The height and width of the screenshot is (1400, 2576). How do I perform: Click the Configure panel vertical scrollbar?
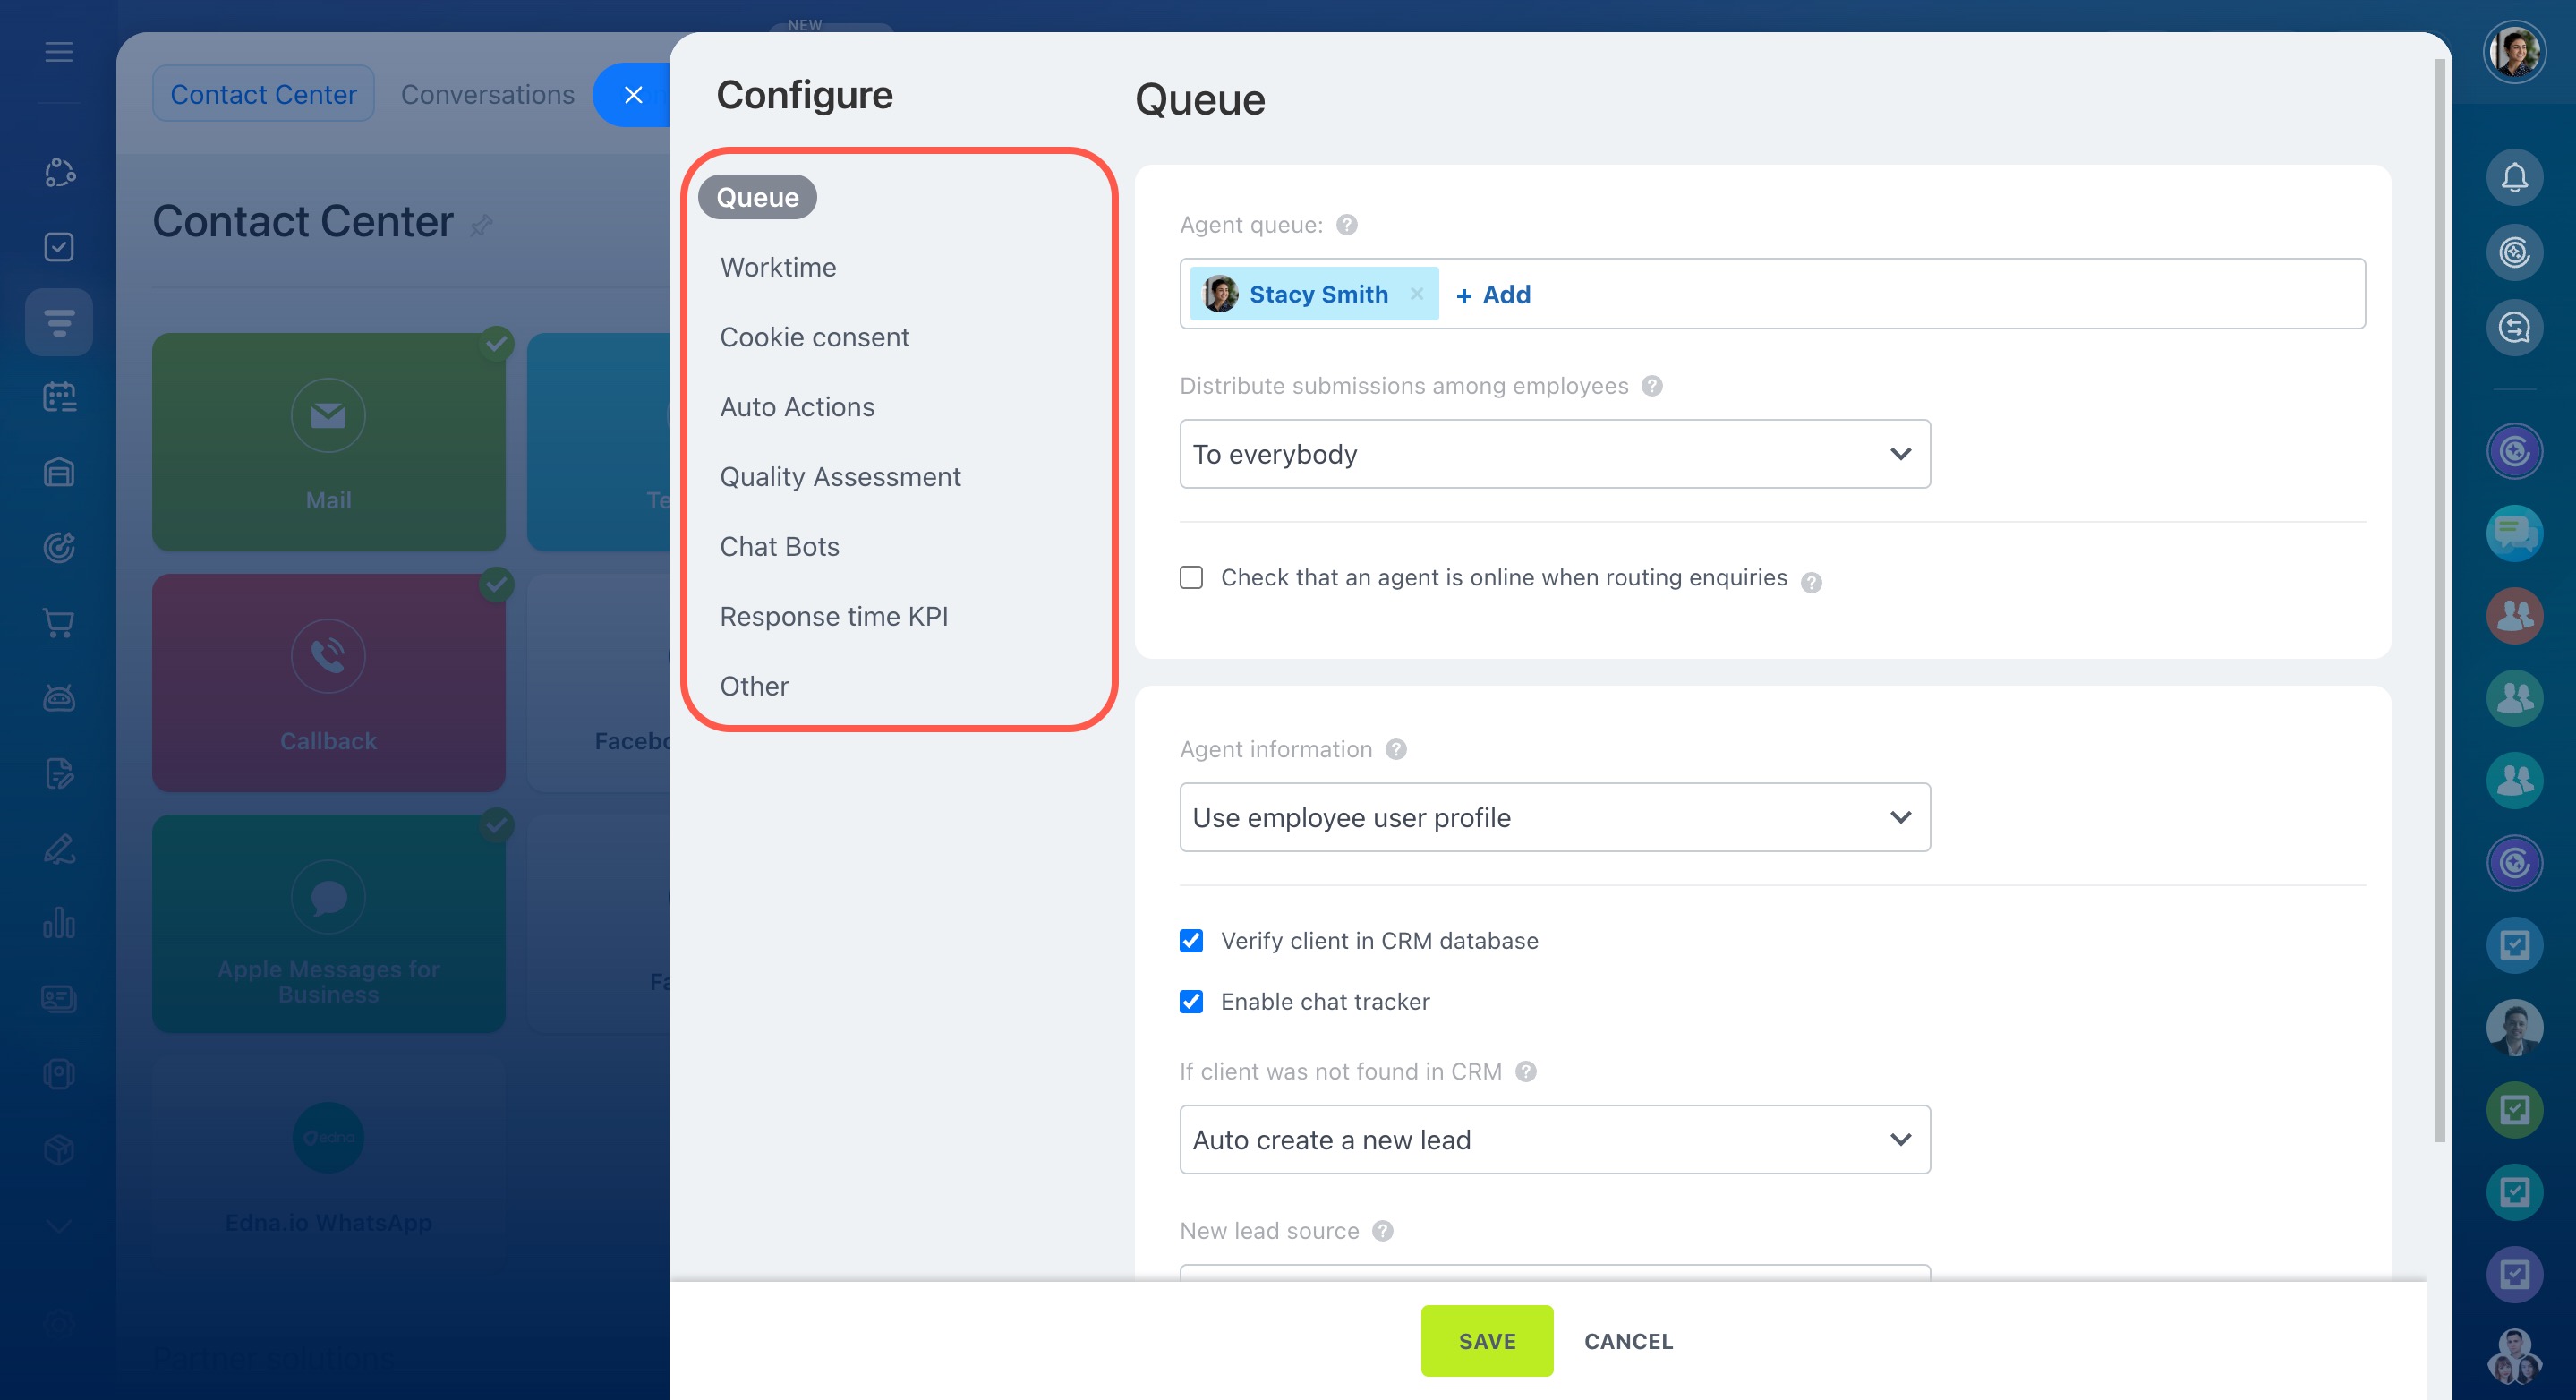pyautogui.click(x=2439, y=600)
